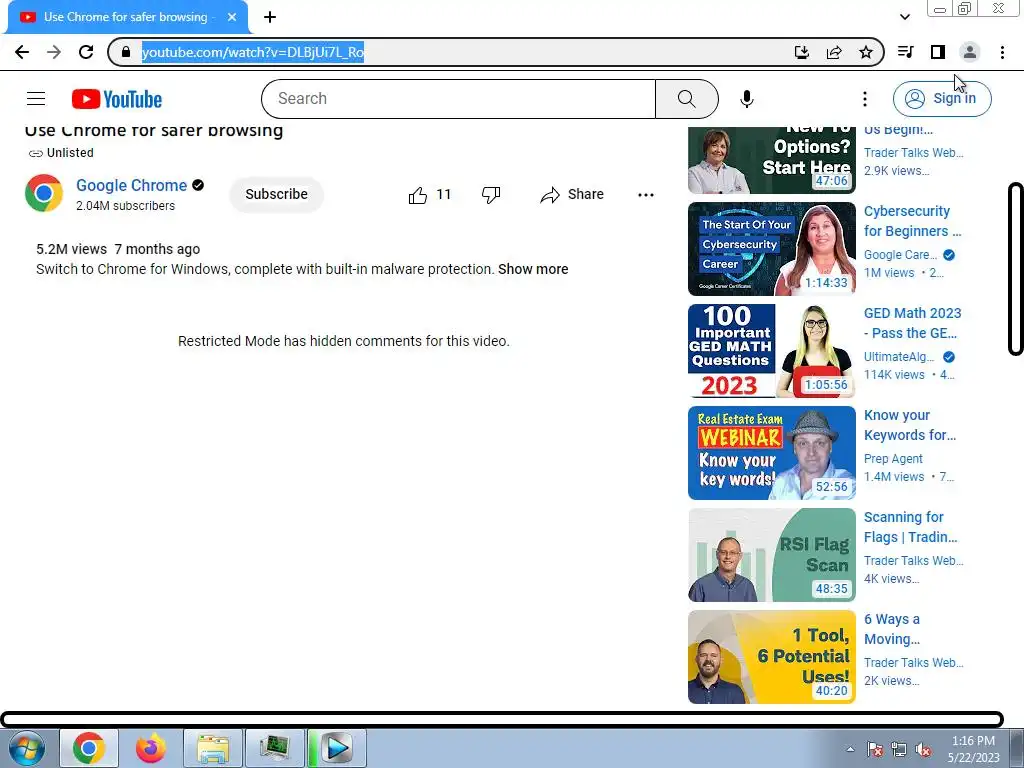Open the Prep Agent channel name
The width and height of the screenshot is (1024, 768).
point(893,458)
